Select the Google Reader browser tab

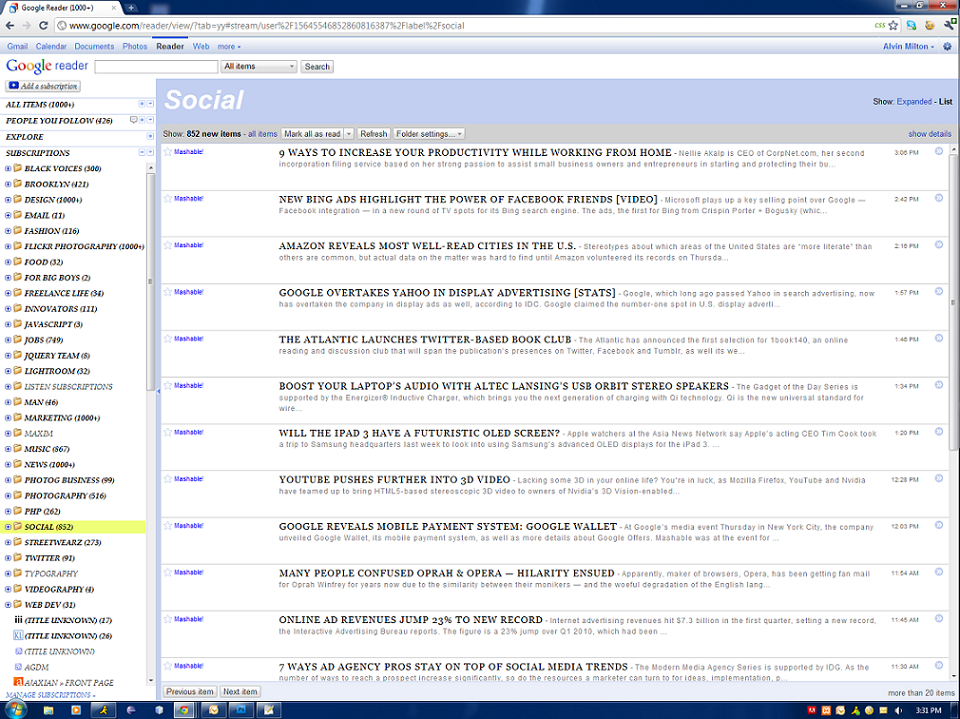61,8
